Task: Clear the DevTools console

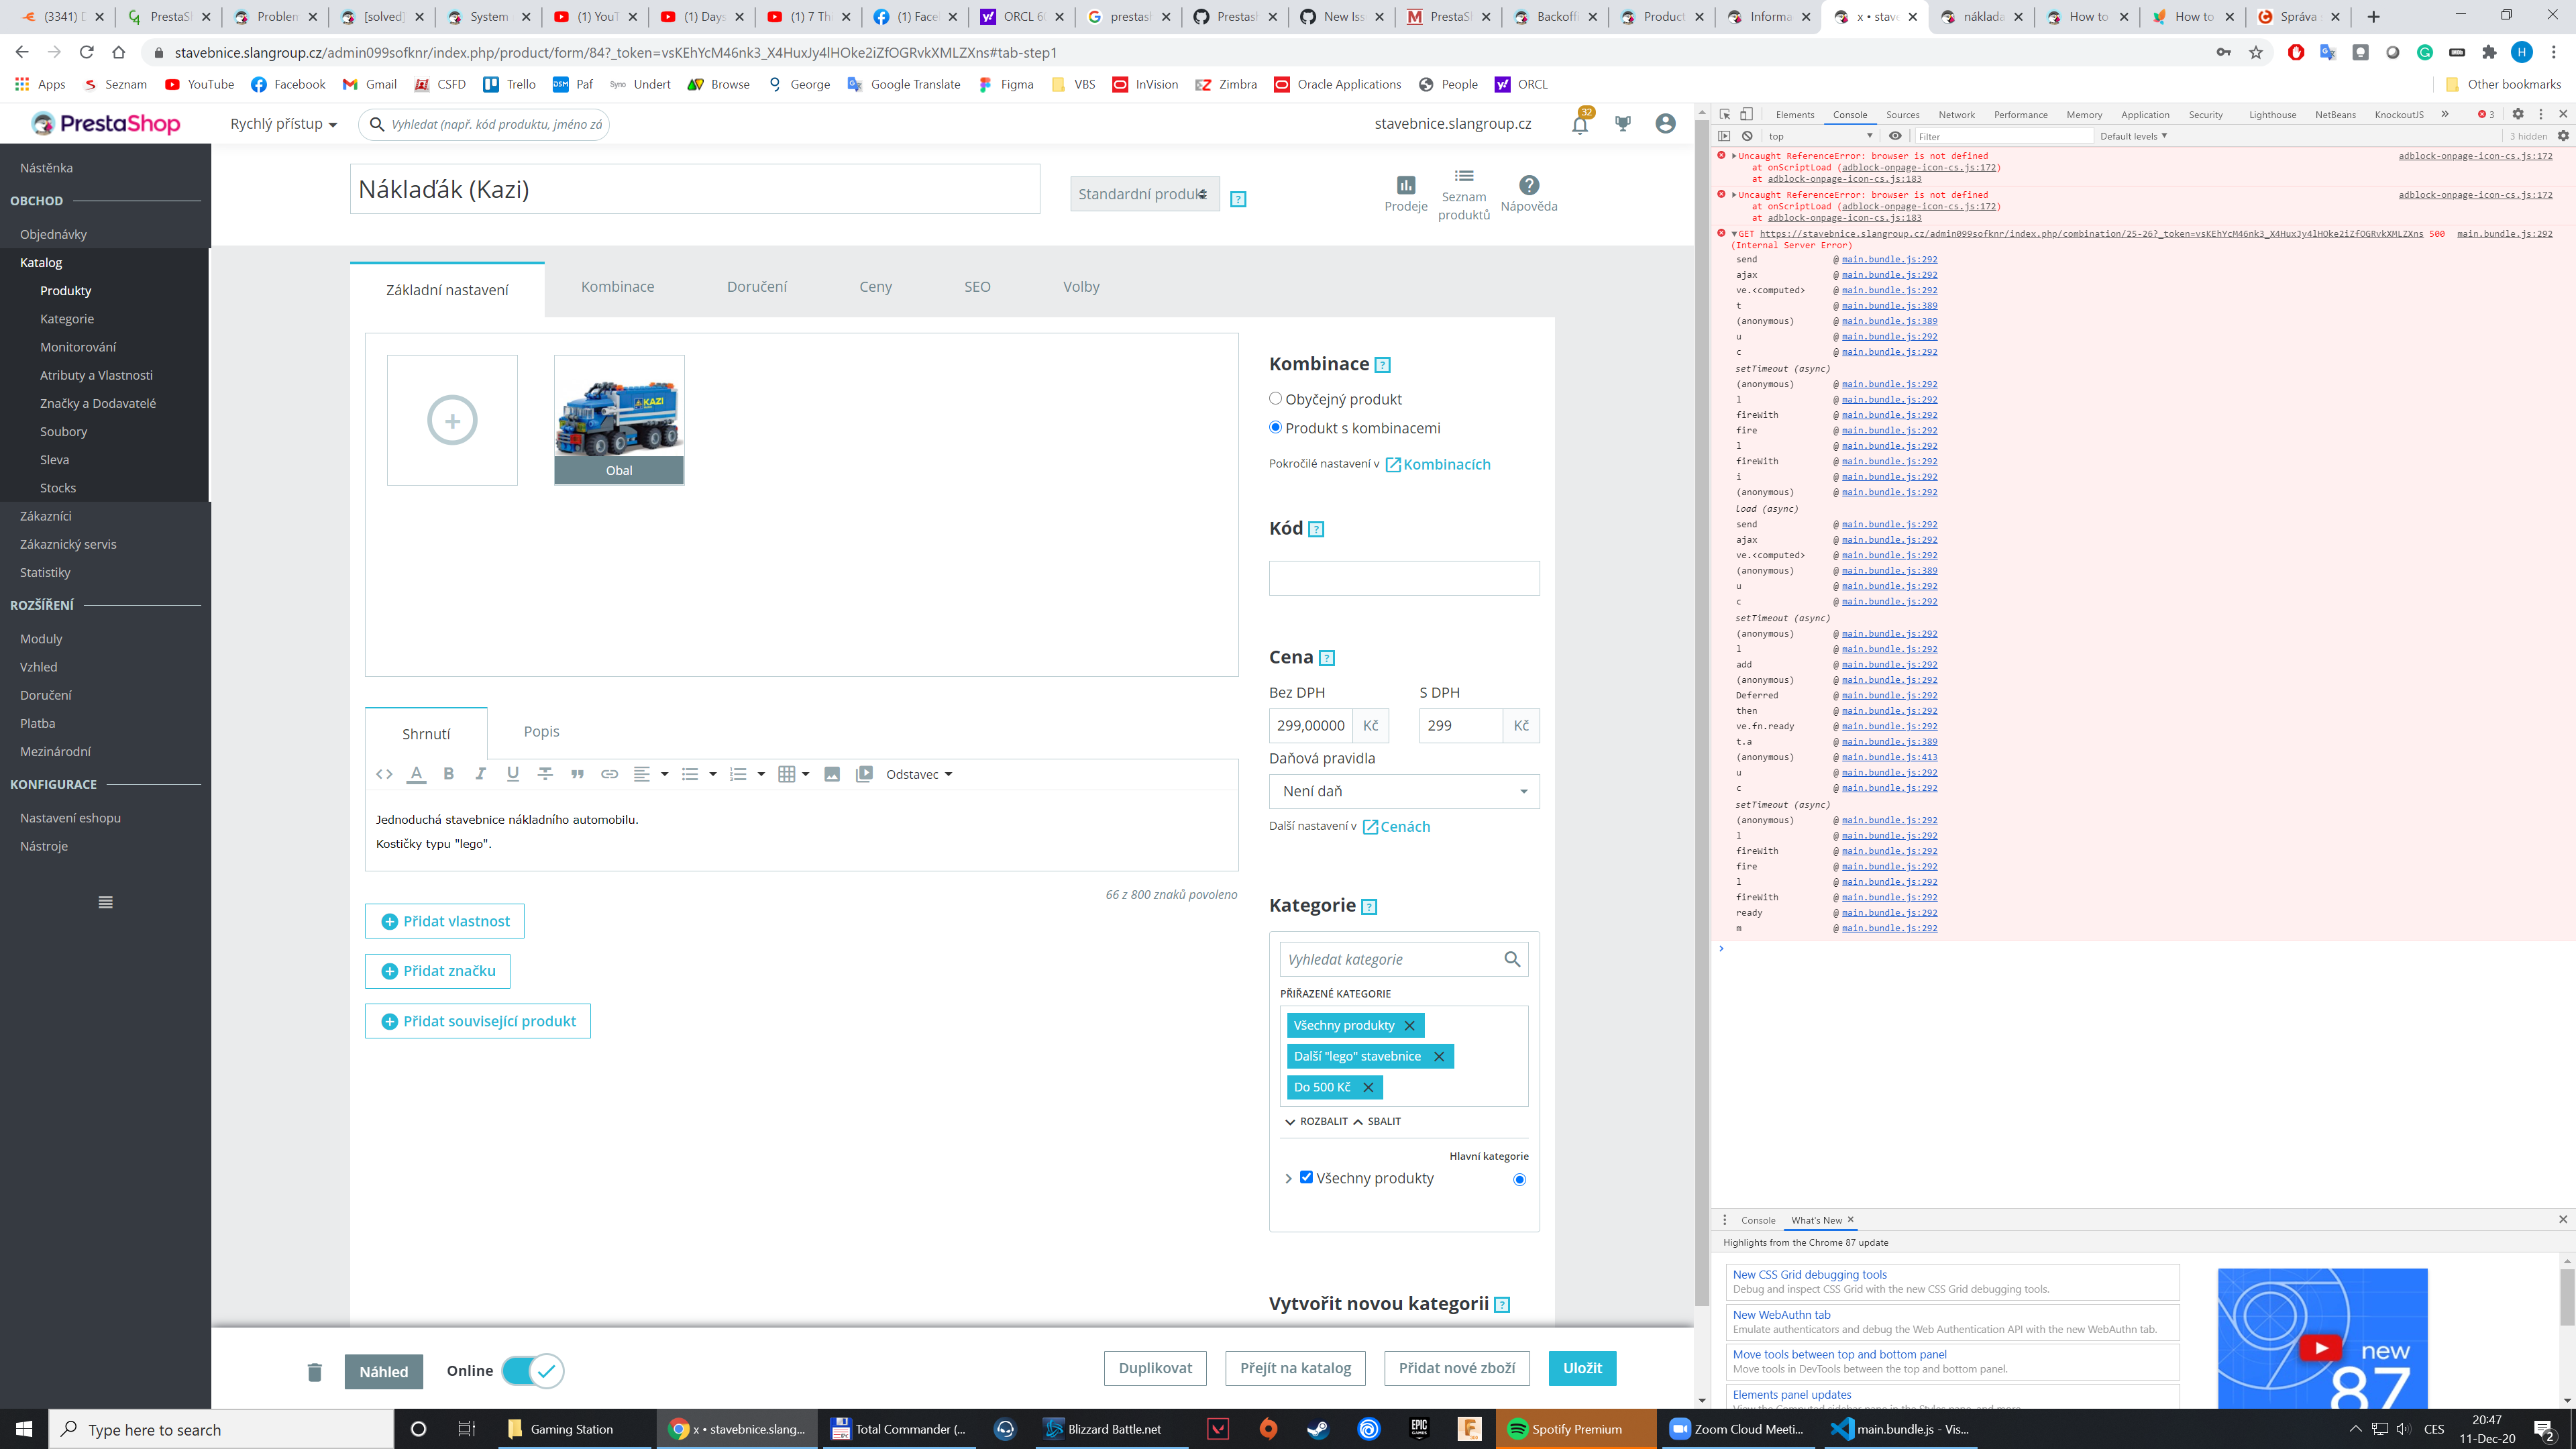Action: tap(1747, 136)
